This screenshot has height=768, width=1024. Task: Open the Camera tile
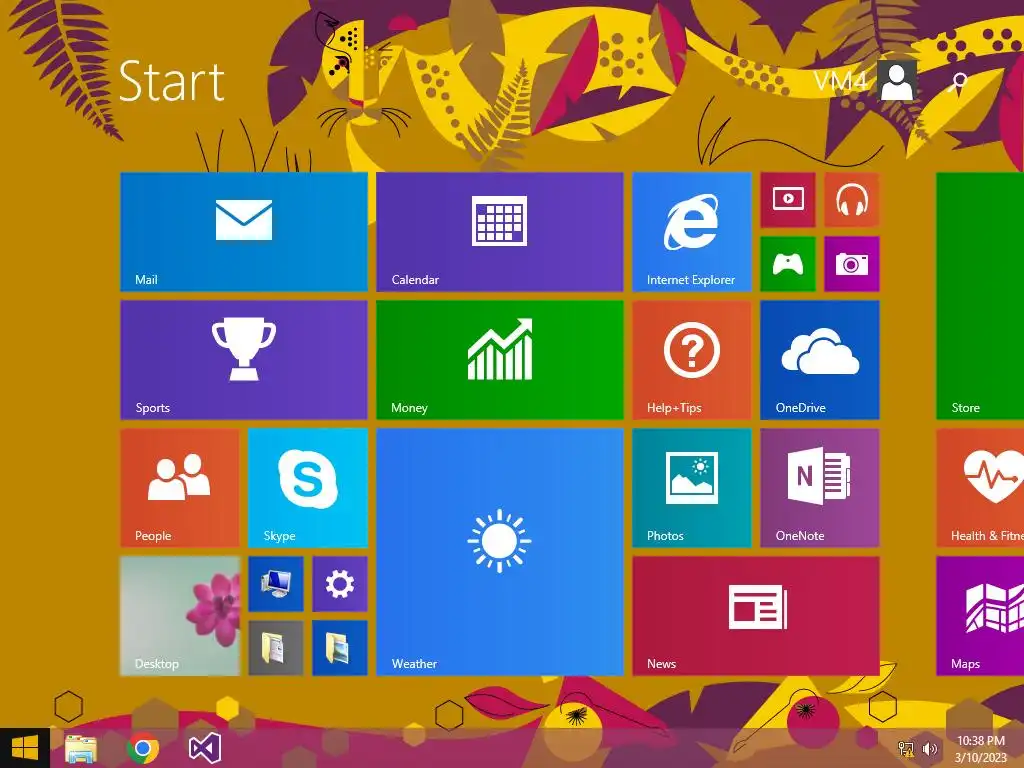(x=852, y=264)
